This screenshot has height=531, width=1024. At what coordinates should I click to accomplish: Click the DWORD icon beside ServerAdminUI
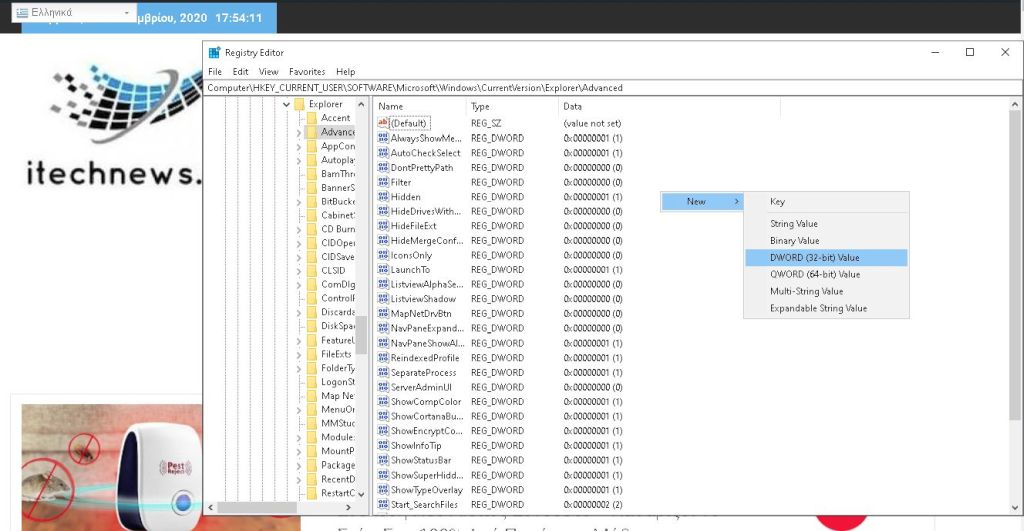(383, 387)
